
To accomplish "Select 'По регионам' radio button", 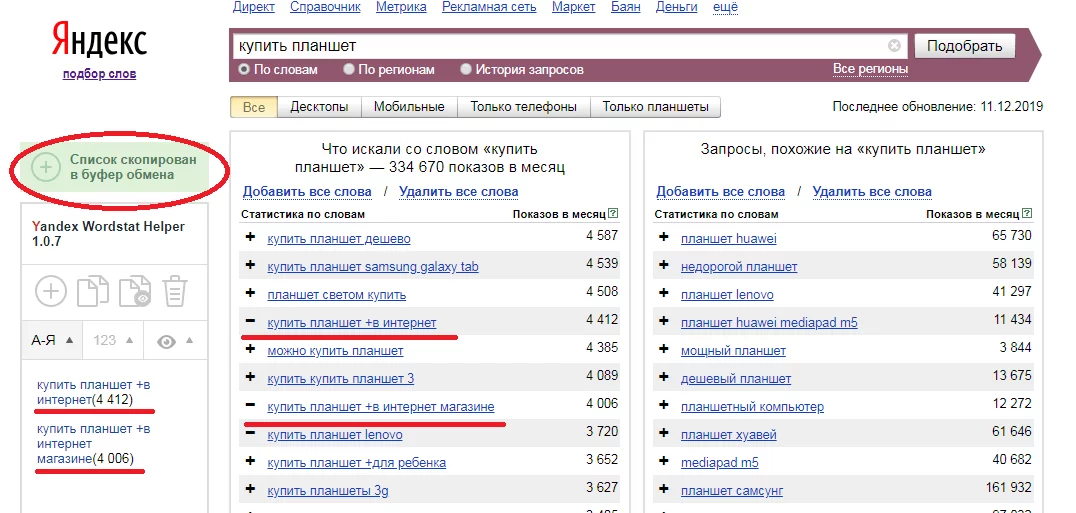I will [349, 69].
